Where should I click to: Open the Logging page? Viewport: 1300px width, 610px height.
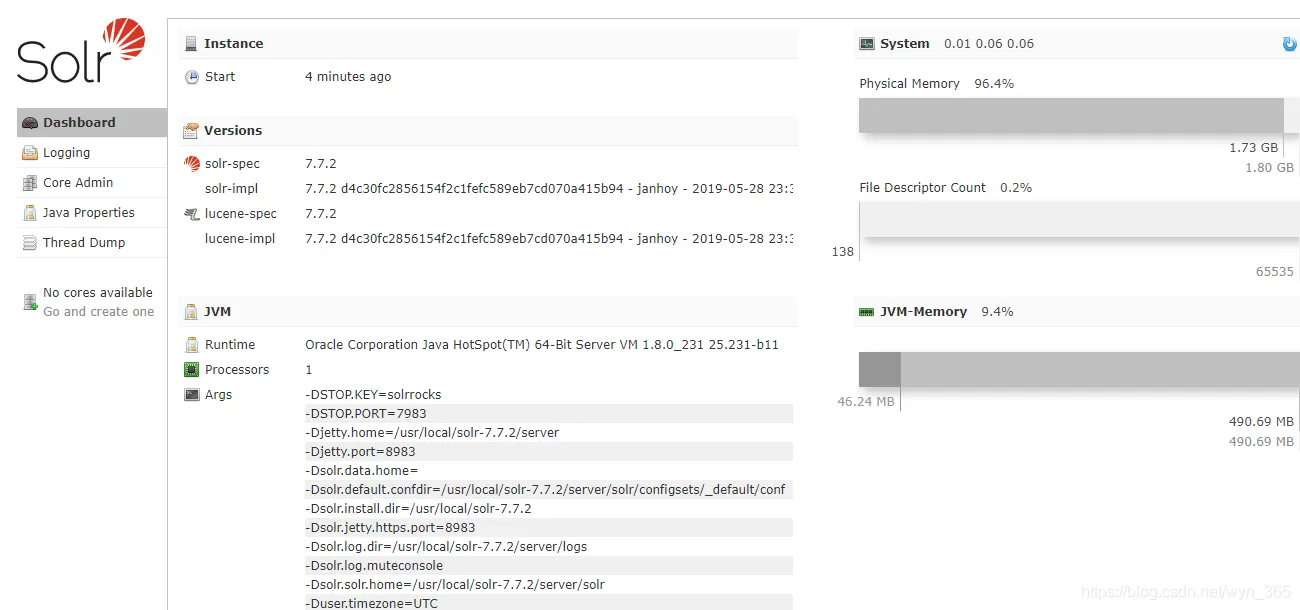pos(66,153)
